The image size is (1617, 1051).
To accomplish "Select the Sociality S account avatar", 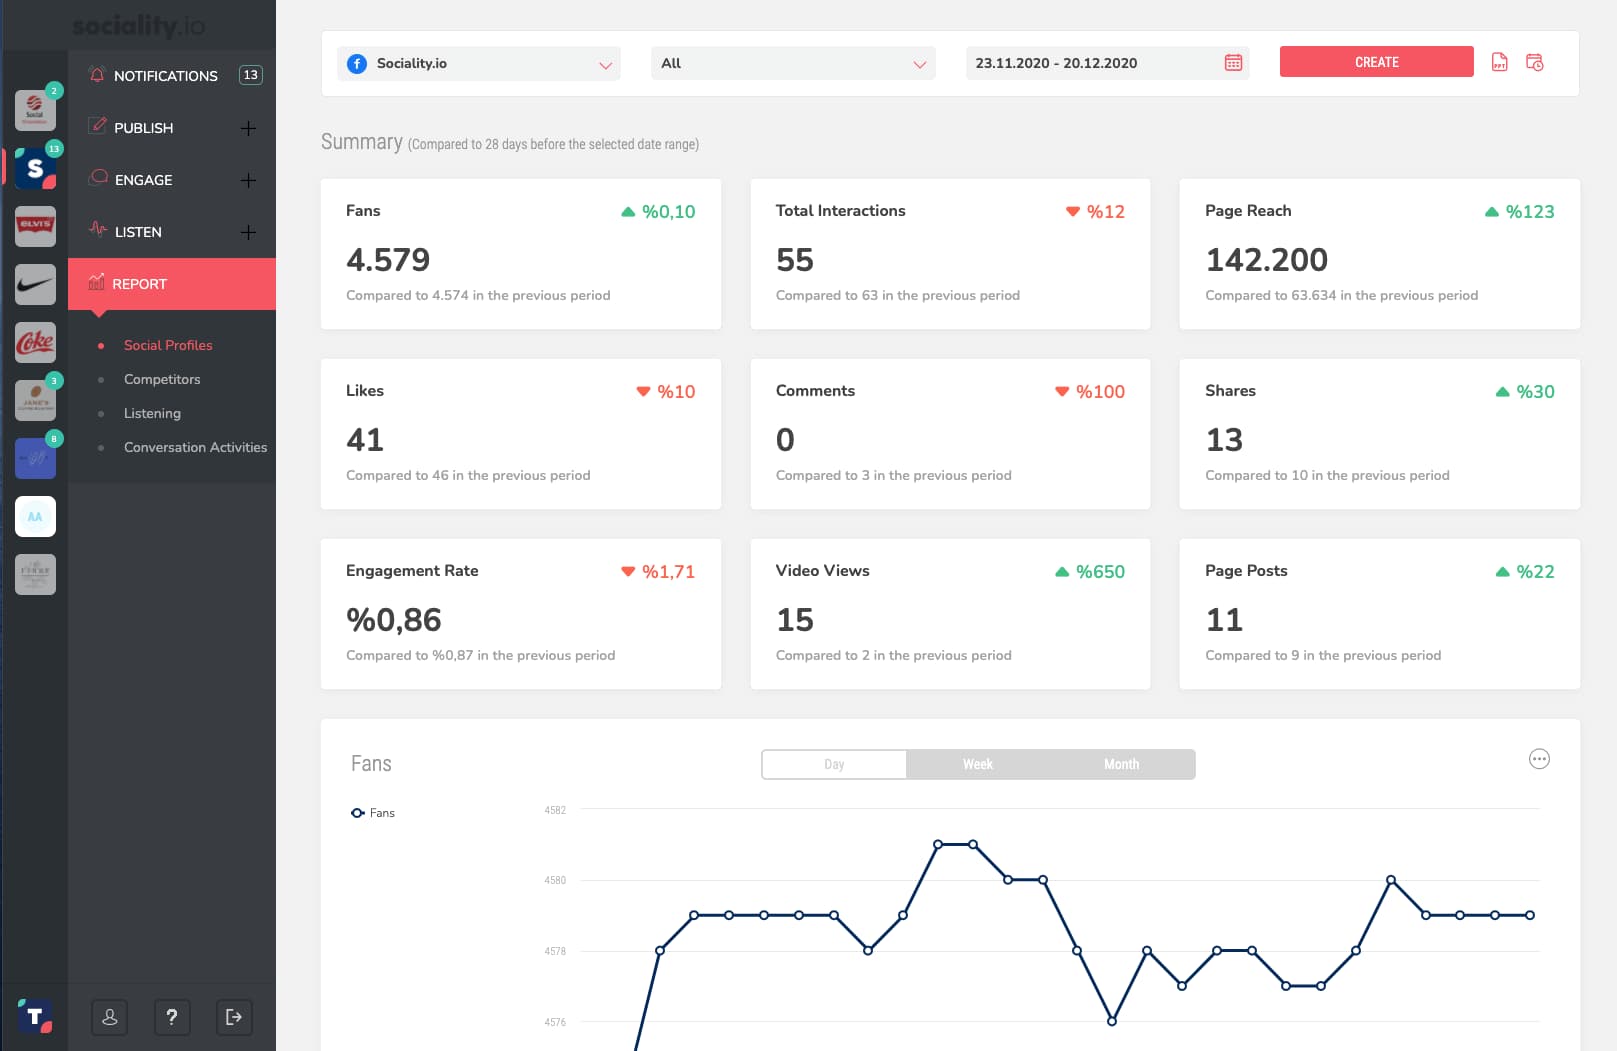I will [x=35, y=169].
